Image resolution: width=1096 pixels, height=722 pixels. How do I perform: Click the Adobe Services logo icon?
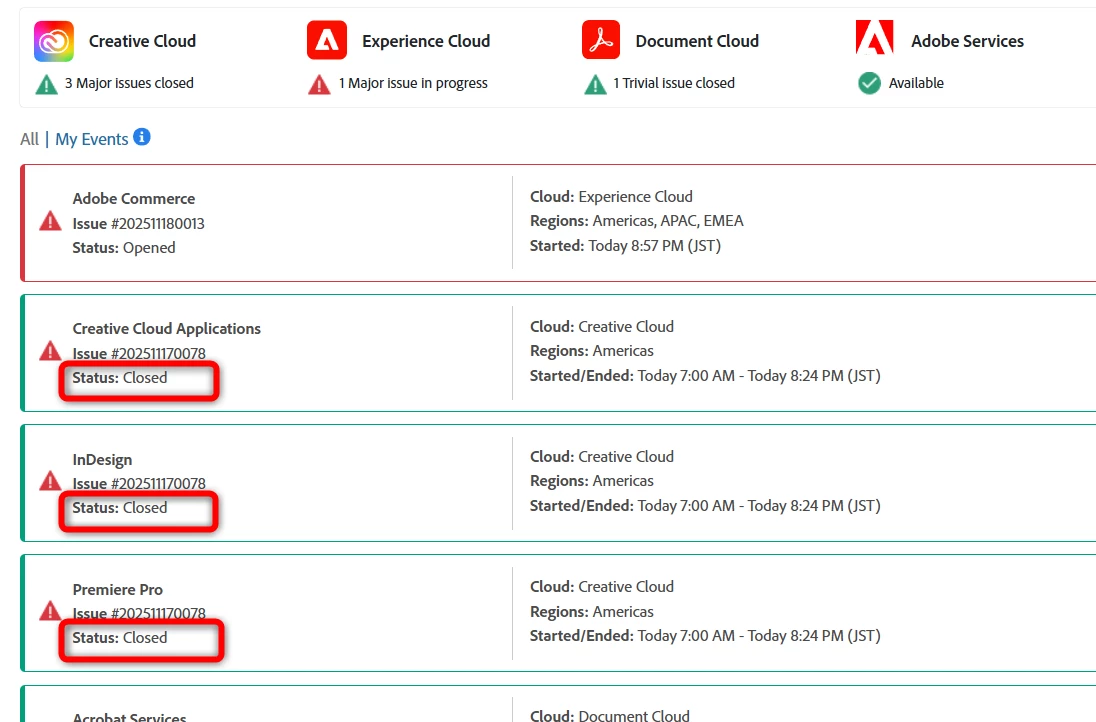coord(875,38)
